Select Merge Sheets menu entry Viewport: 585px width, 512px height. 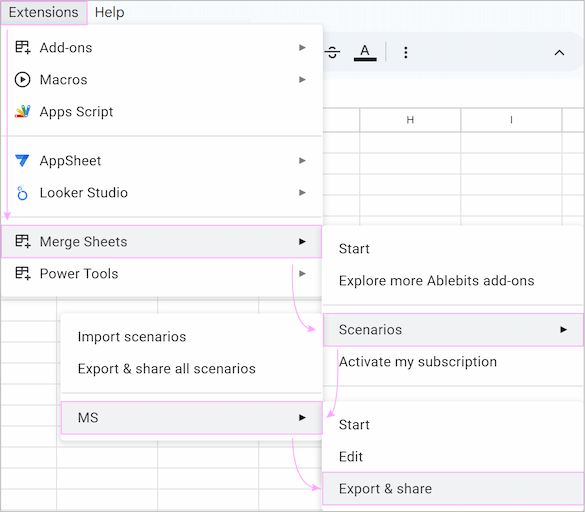[x=161, y=241]
